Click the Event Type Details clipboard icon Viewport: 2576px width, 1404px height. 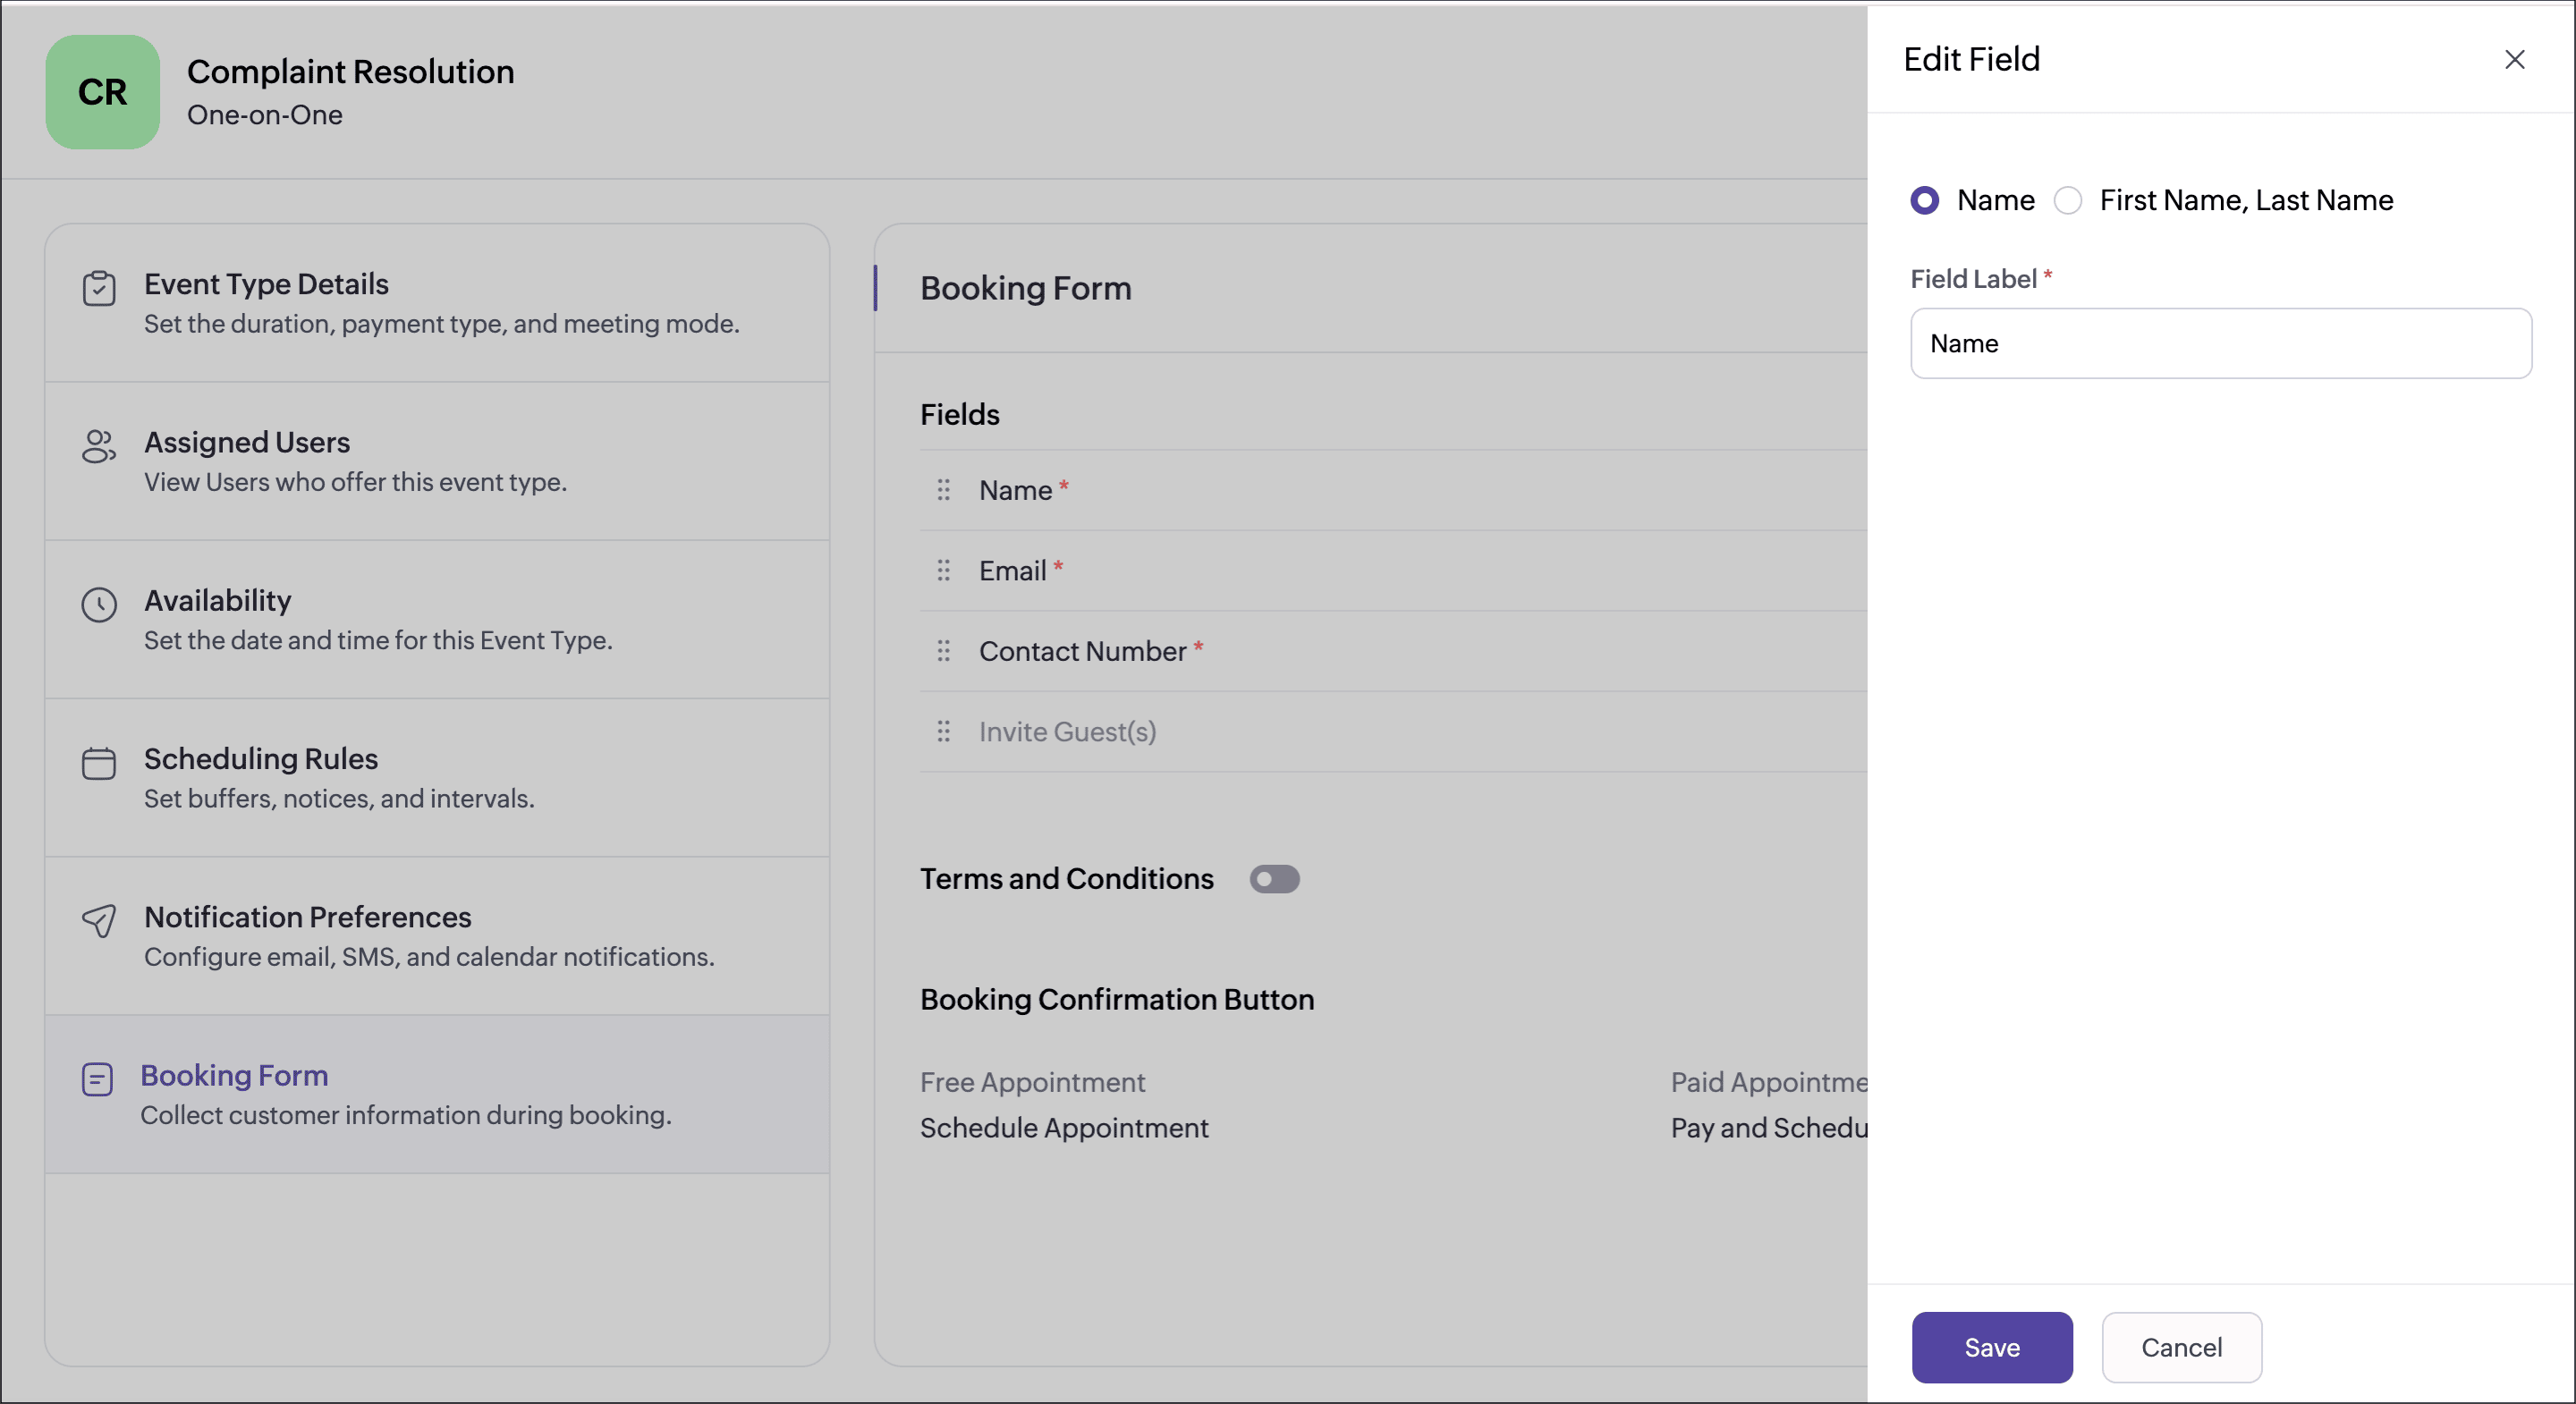(98, 288)
